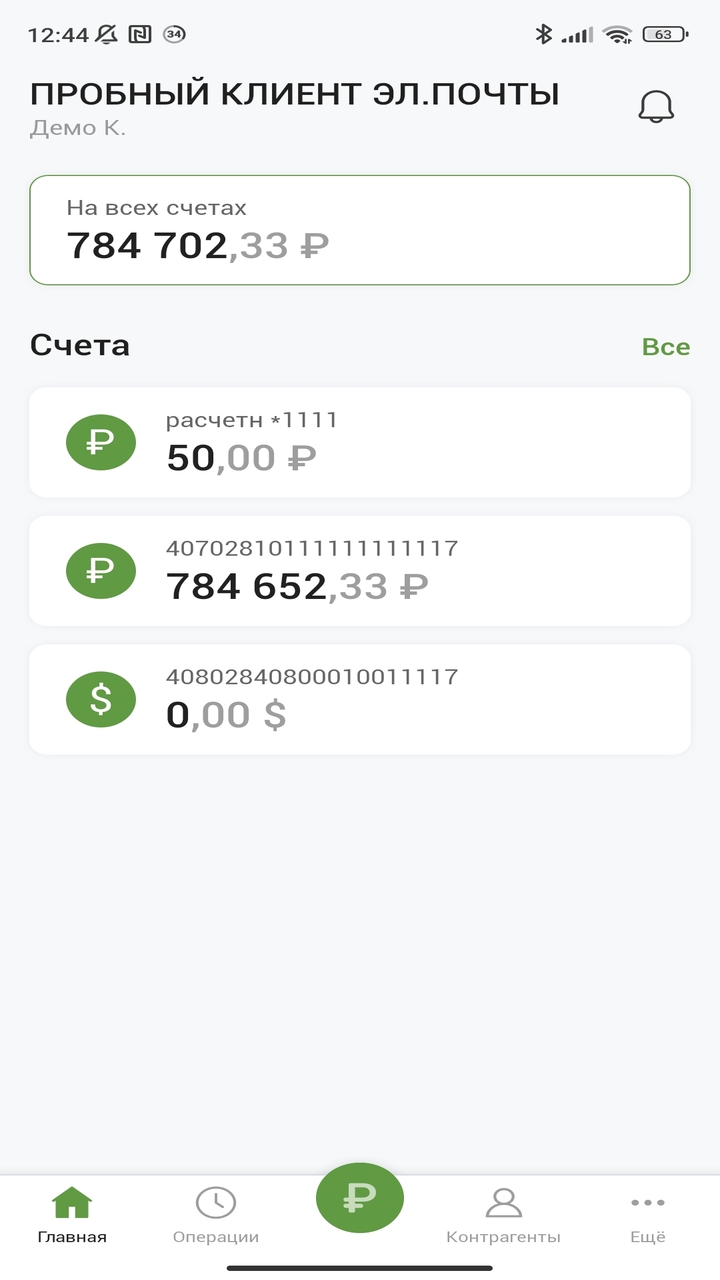Tap the Демо К. user subtitle
The width and height of the screenshot is (720, 1280).
click(78, 128)
